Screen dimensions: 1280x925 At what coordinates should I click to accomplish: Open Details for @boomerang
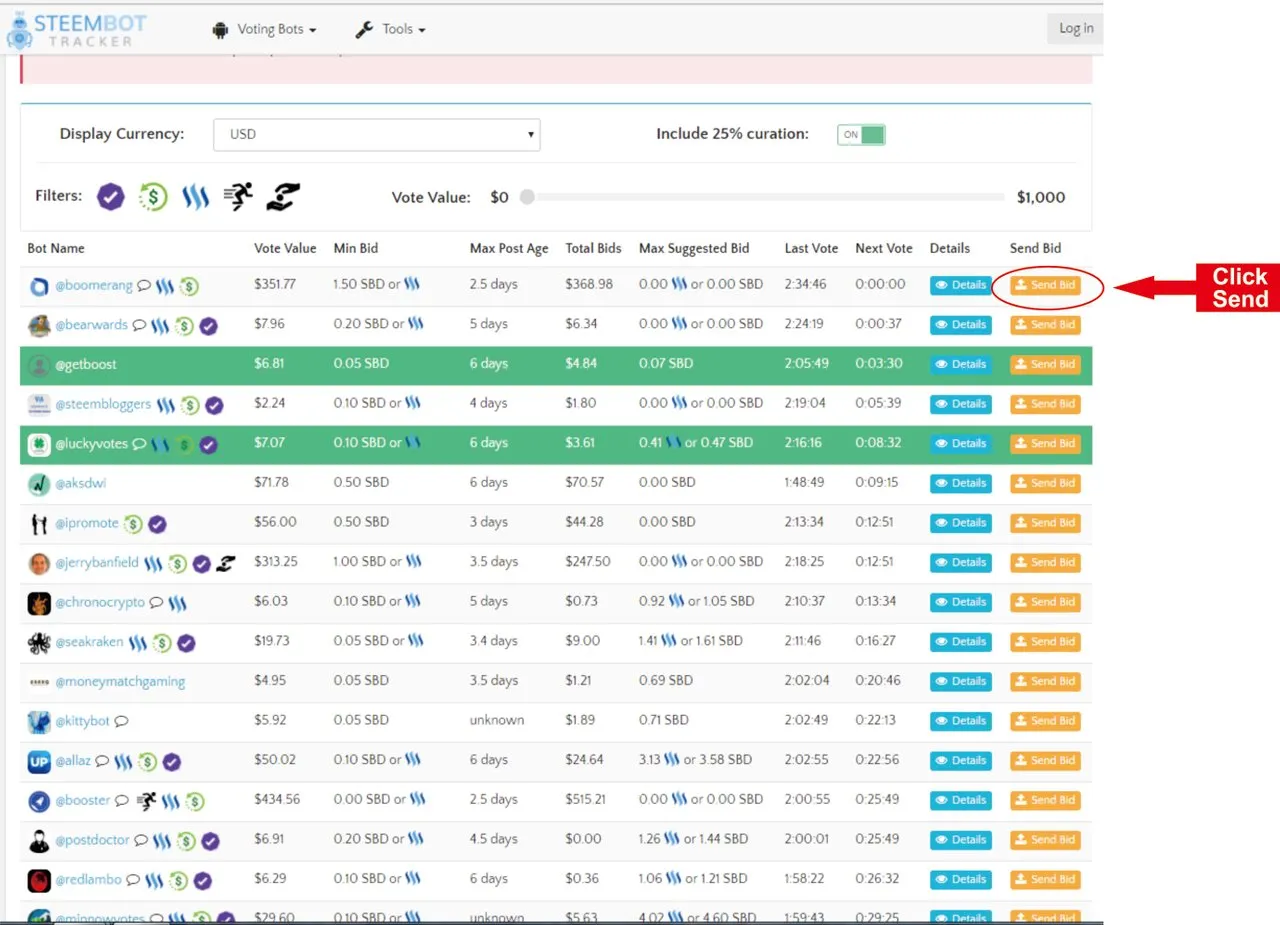(960, 285)
